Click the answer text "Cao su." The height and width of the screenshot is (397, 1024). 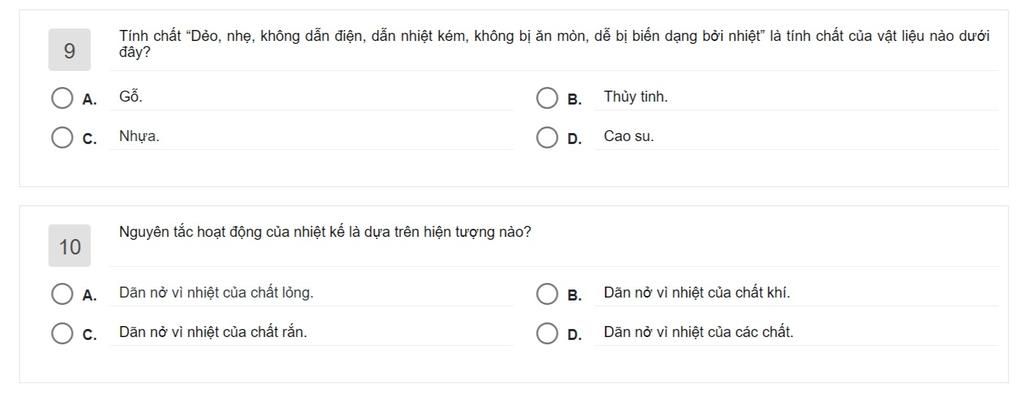(x=628, y=136)
